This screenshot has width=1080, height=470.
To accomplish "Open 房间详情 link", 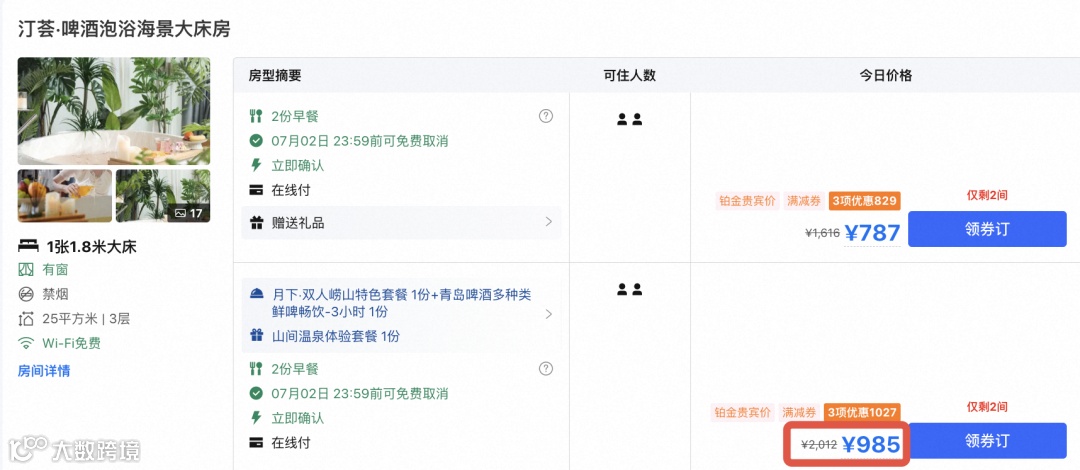I will 44,371.
